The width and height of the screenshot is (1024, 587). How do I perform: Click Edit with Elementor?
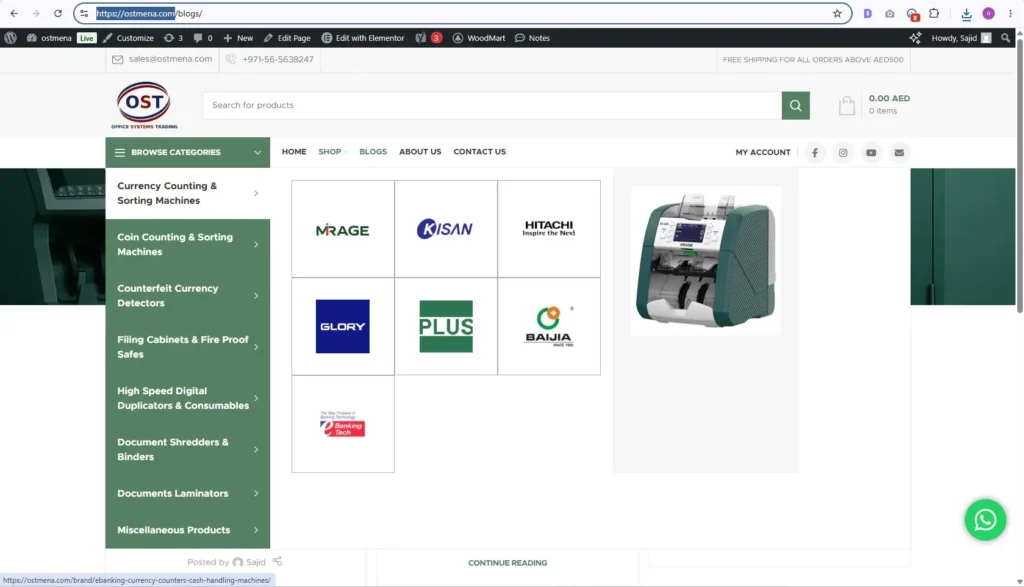tap(363, 38)
